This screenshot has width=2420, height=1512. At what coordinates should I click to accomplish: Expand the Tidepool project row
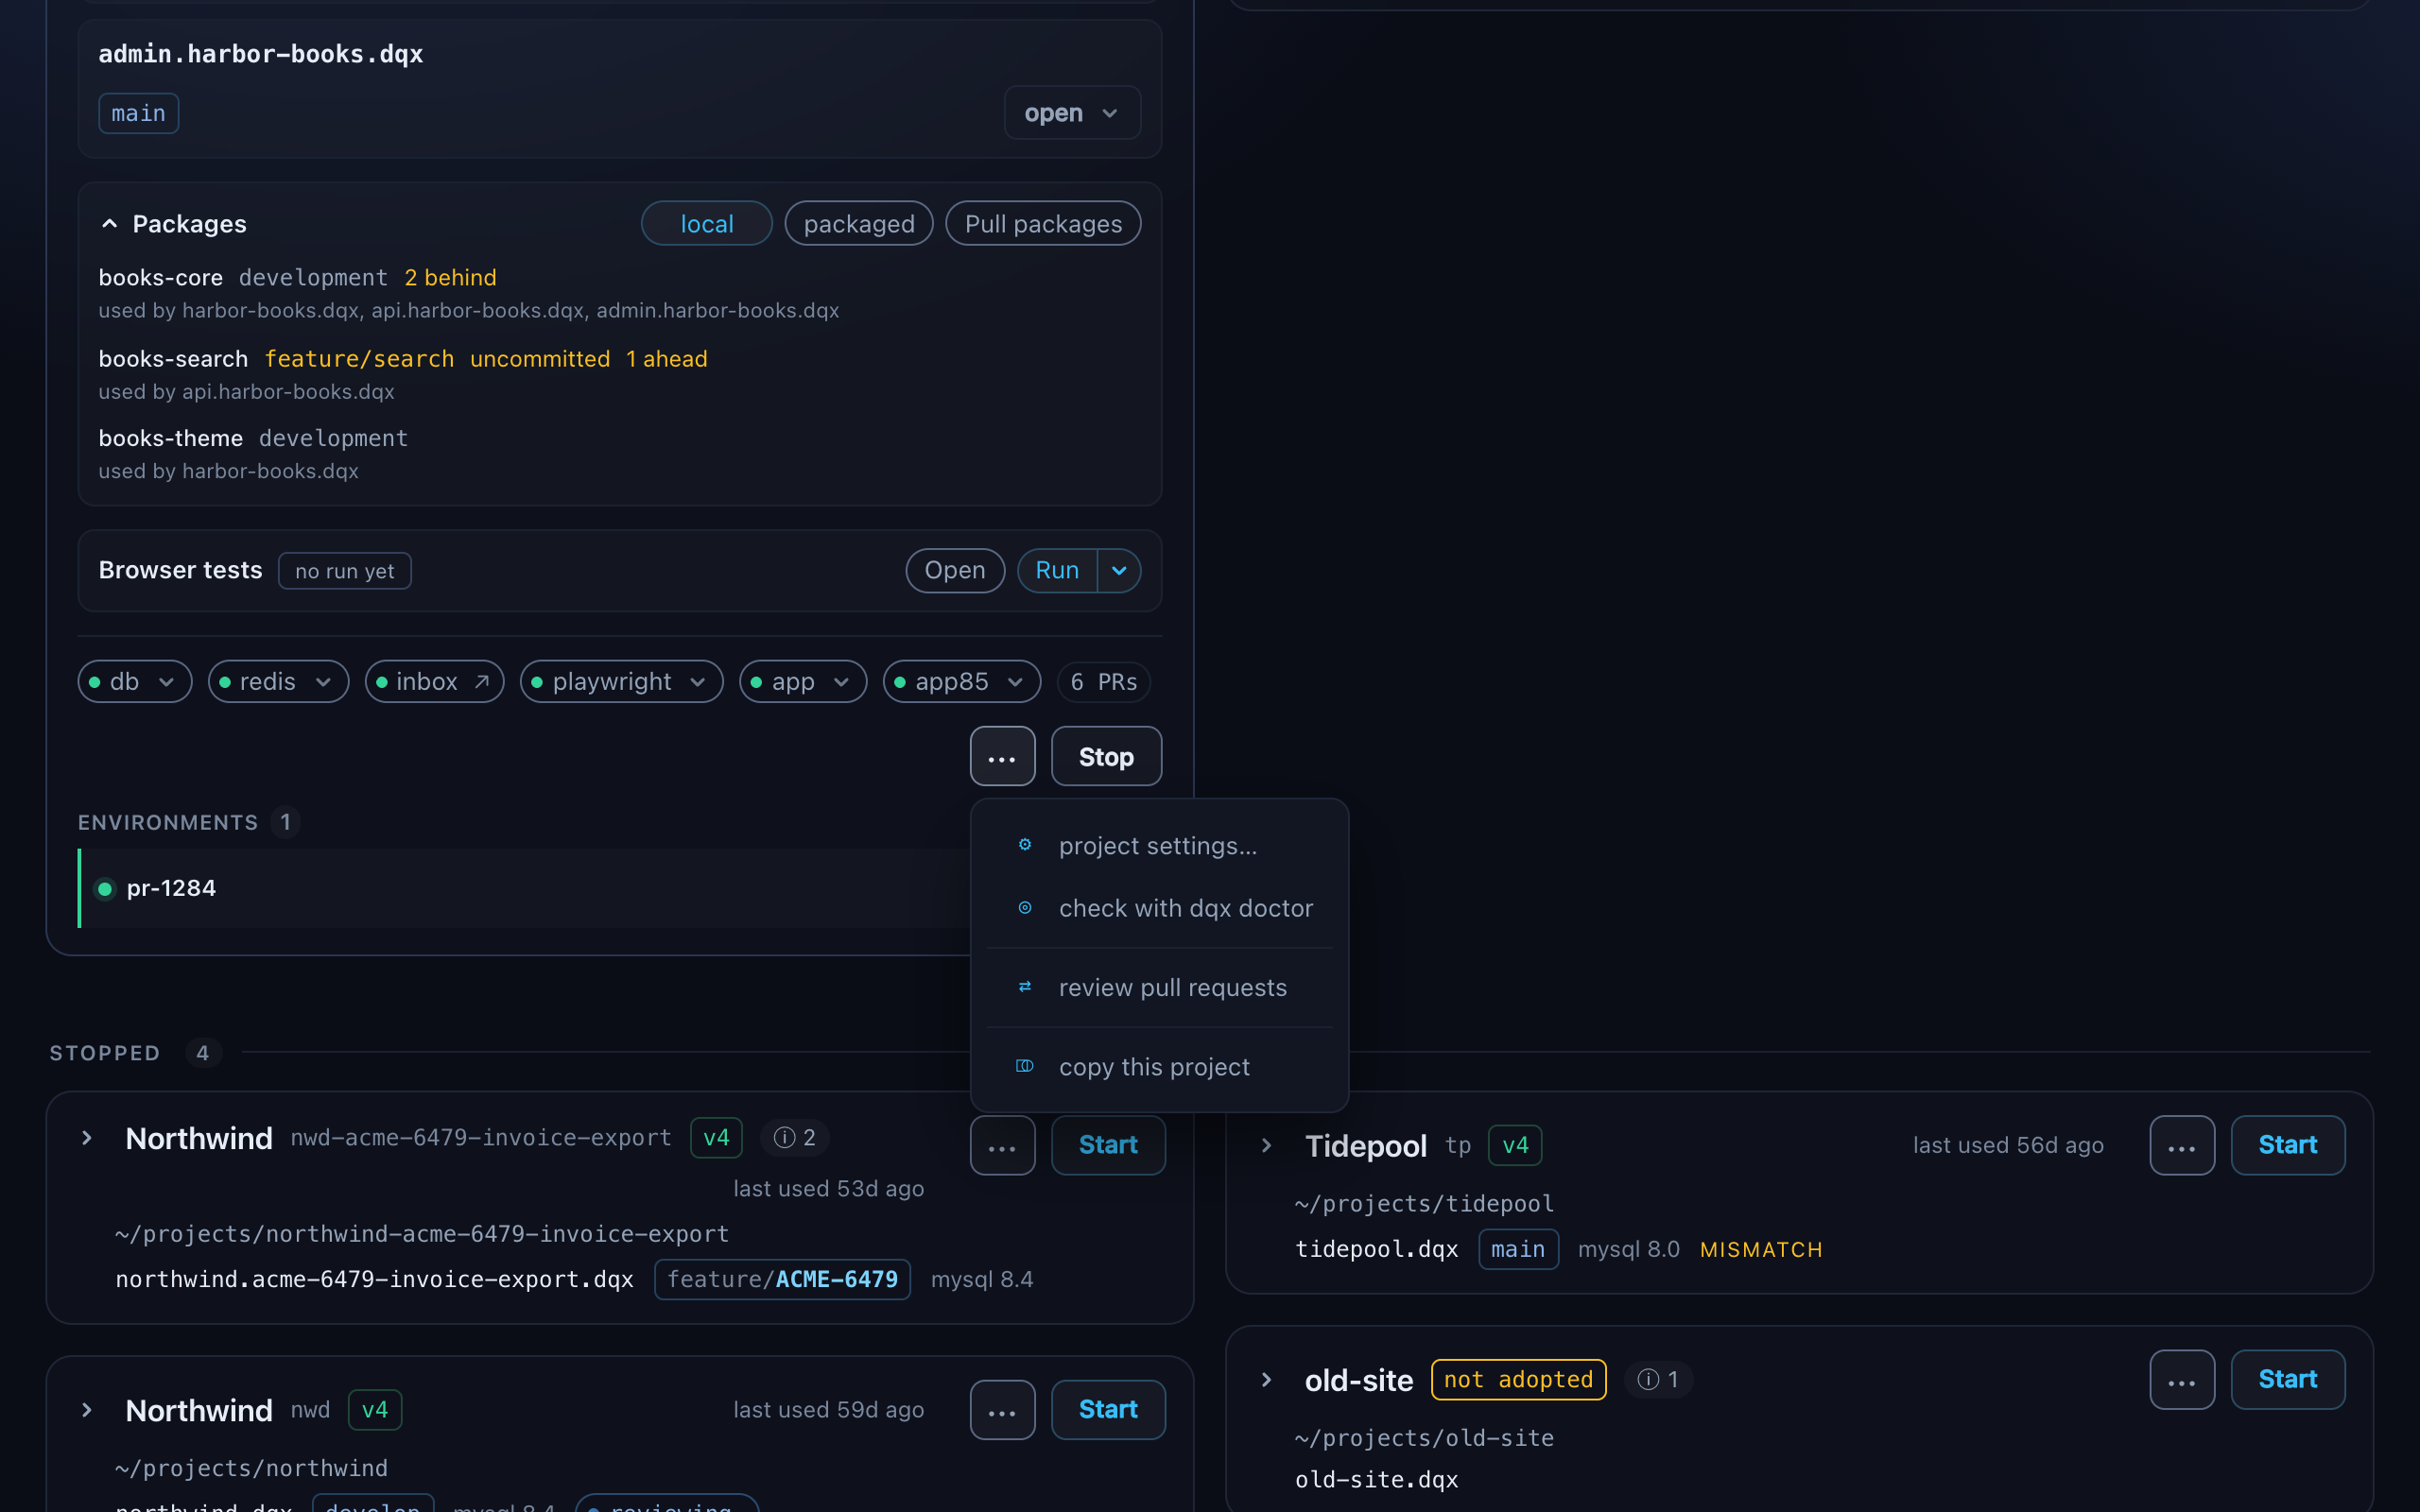[x=1266, y=1145]
